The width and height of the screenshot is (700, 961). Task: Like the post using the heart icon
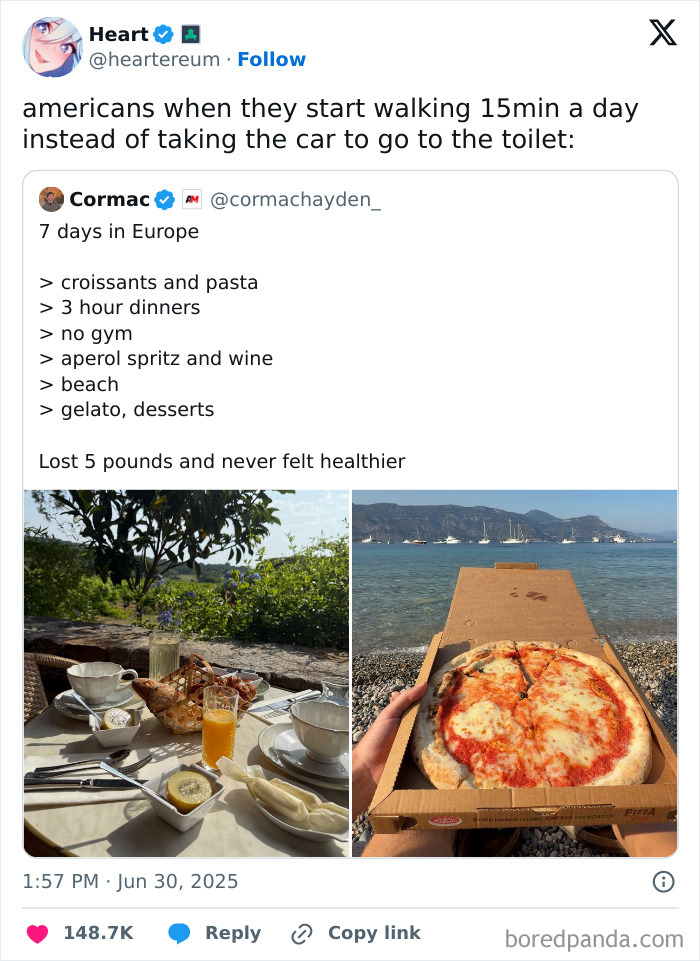(x=36, y=932)
